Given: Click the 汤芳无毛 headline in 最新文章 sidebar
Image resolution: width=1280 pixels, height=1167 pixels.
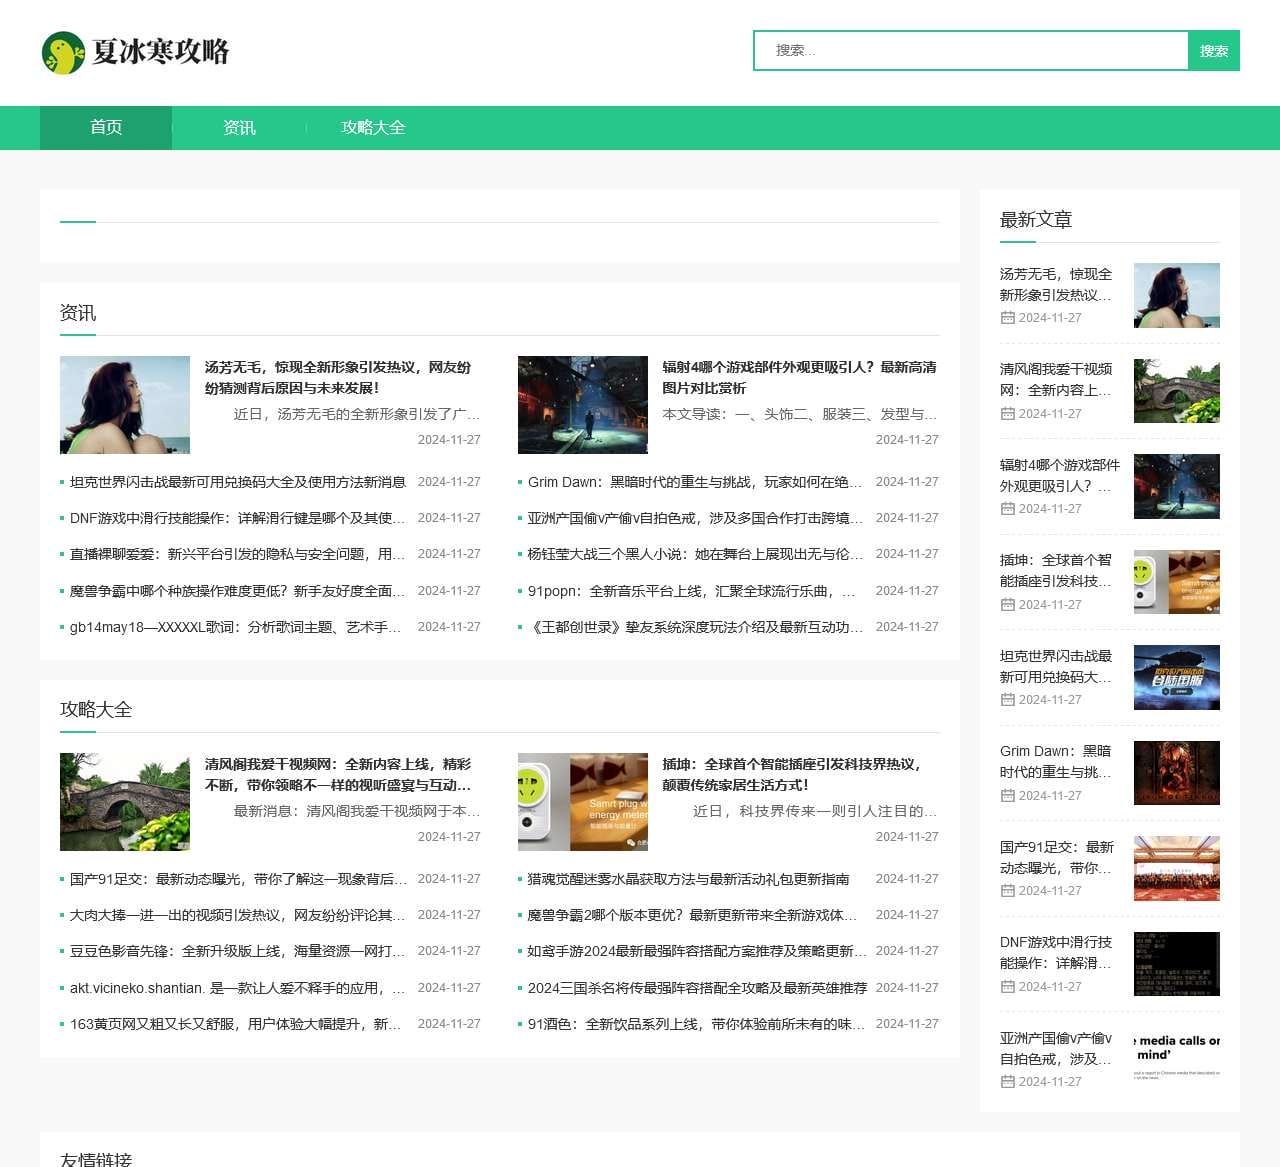Looking at the screenshot, I should click(x=1055, y=284).
